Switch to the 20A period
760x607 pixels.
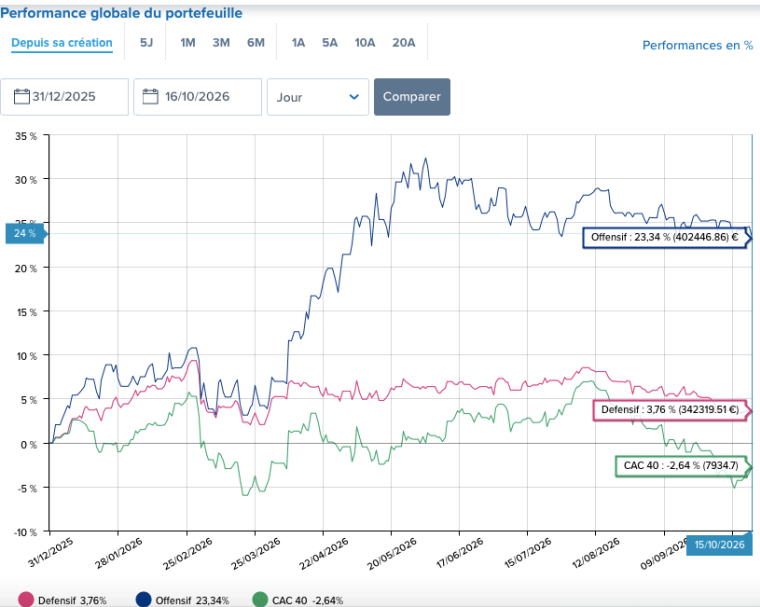(x=404, y=43)
